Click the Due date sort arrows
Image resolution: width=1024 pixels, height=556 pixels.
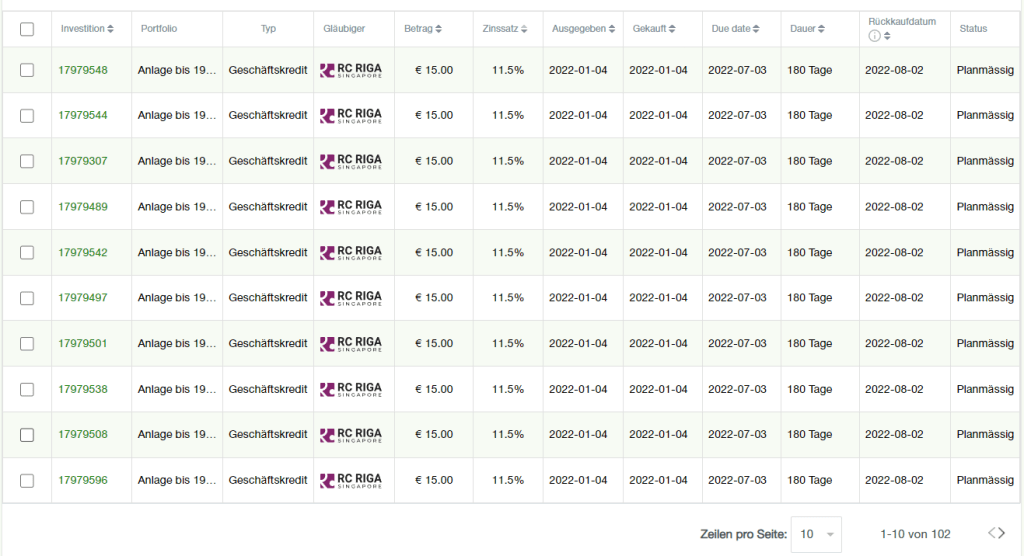tap(757, 29)
